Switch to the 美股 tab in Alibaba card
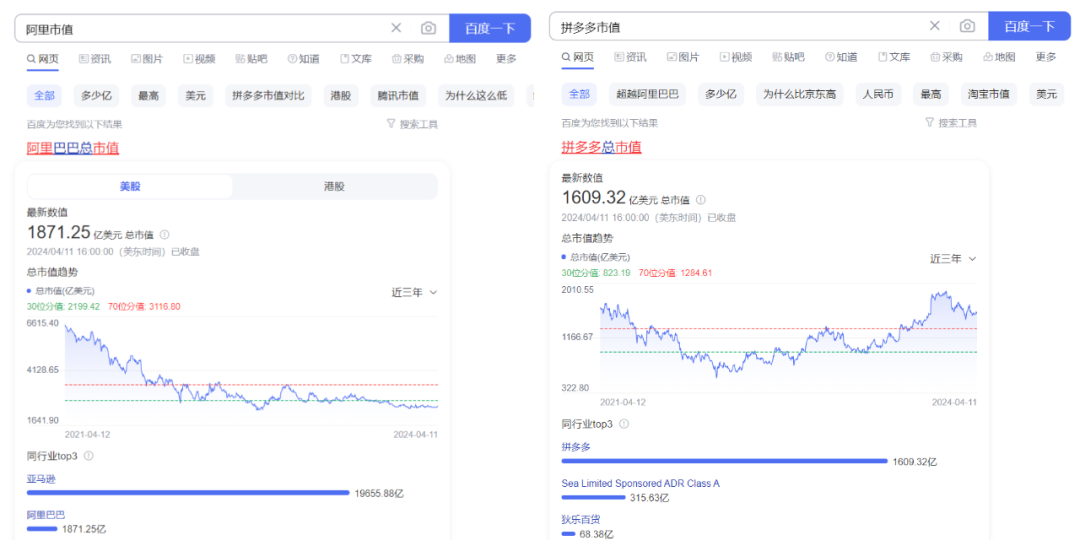Screen dimensions: 1080x546 coord(129,187)
